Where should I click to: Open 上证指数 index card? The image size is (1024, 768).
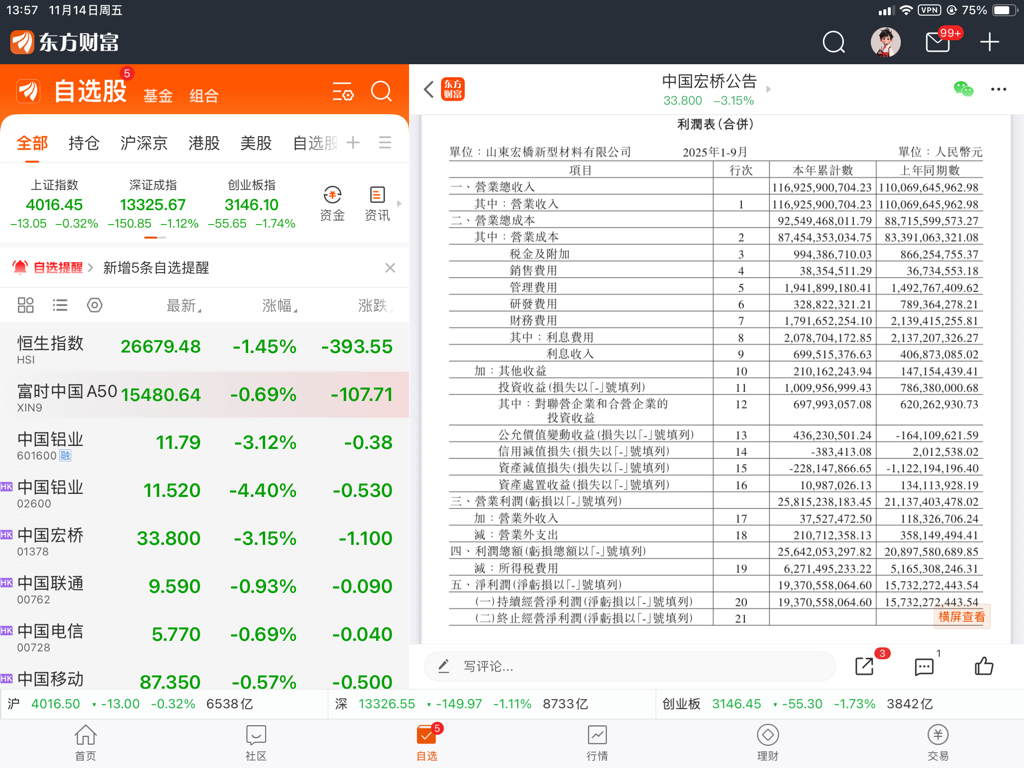[54, 204]
